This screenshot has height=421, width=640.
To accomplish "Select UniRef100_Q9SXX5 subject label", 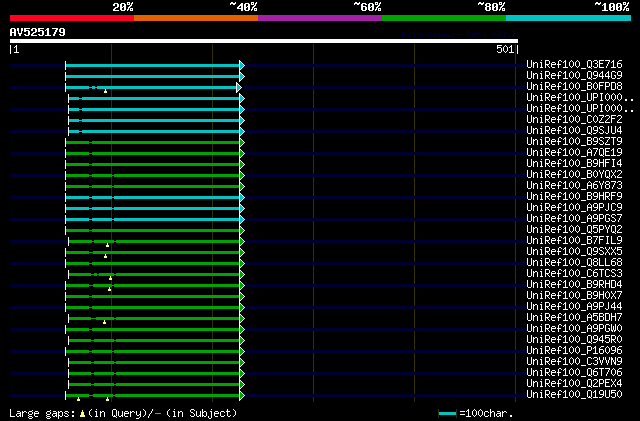I will [x=574, y=252].
